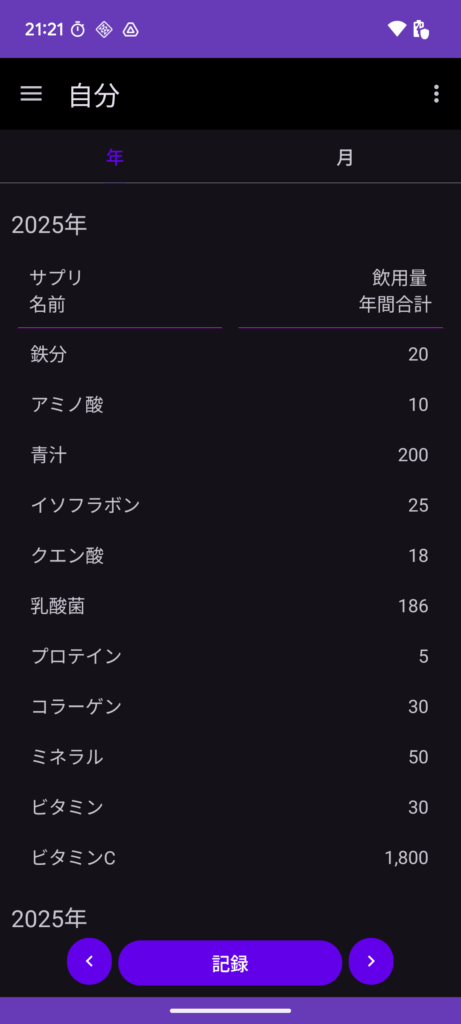Tap the timer icon in status bar
Screen dimensions: 461x1024
pos(78,29)
